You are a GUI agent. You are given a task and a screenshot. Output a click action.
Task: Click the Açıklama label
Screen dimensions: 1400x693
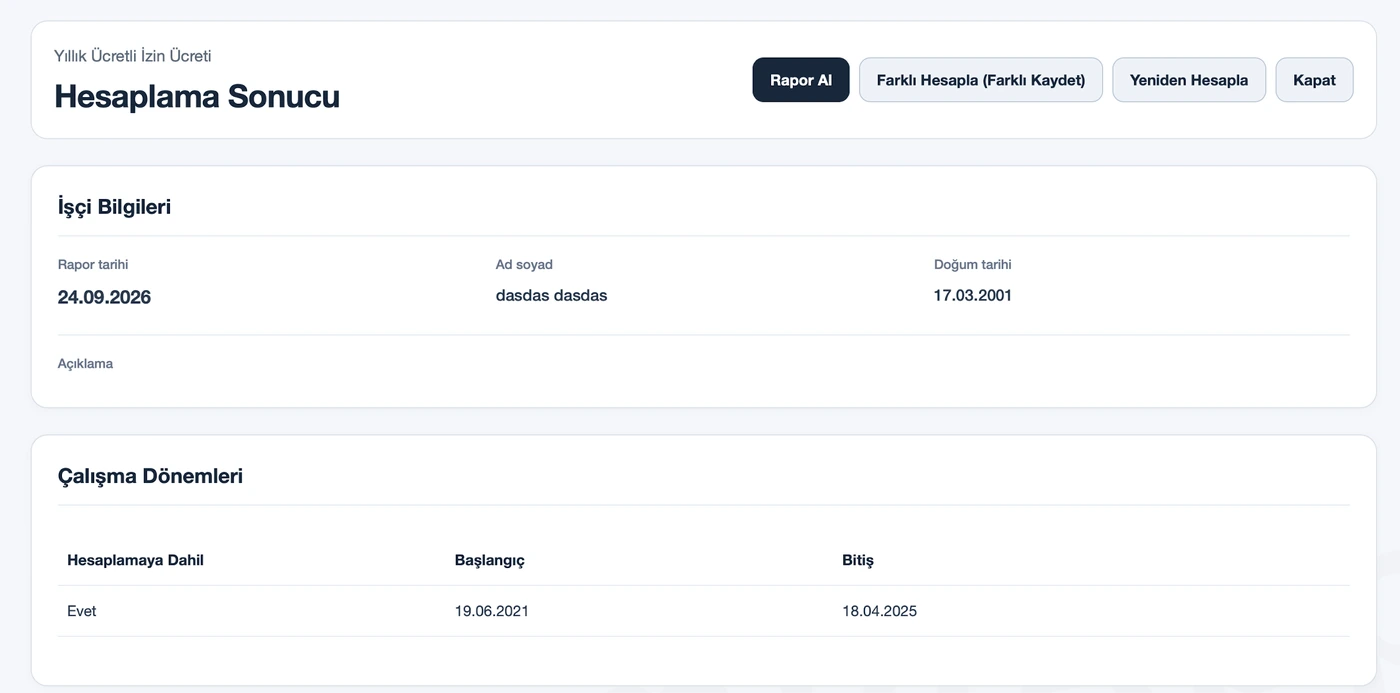pos(85,364)
